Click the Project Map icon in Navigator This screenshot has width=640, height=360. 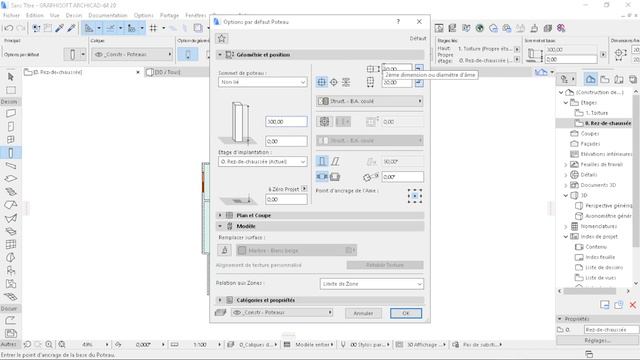[x=590, y=79]
